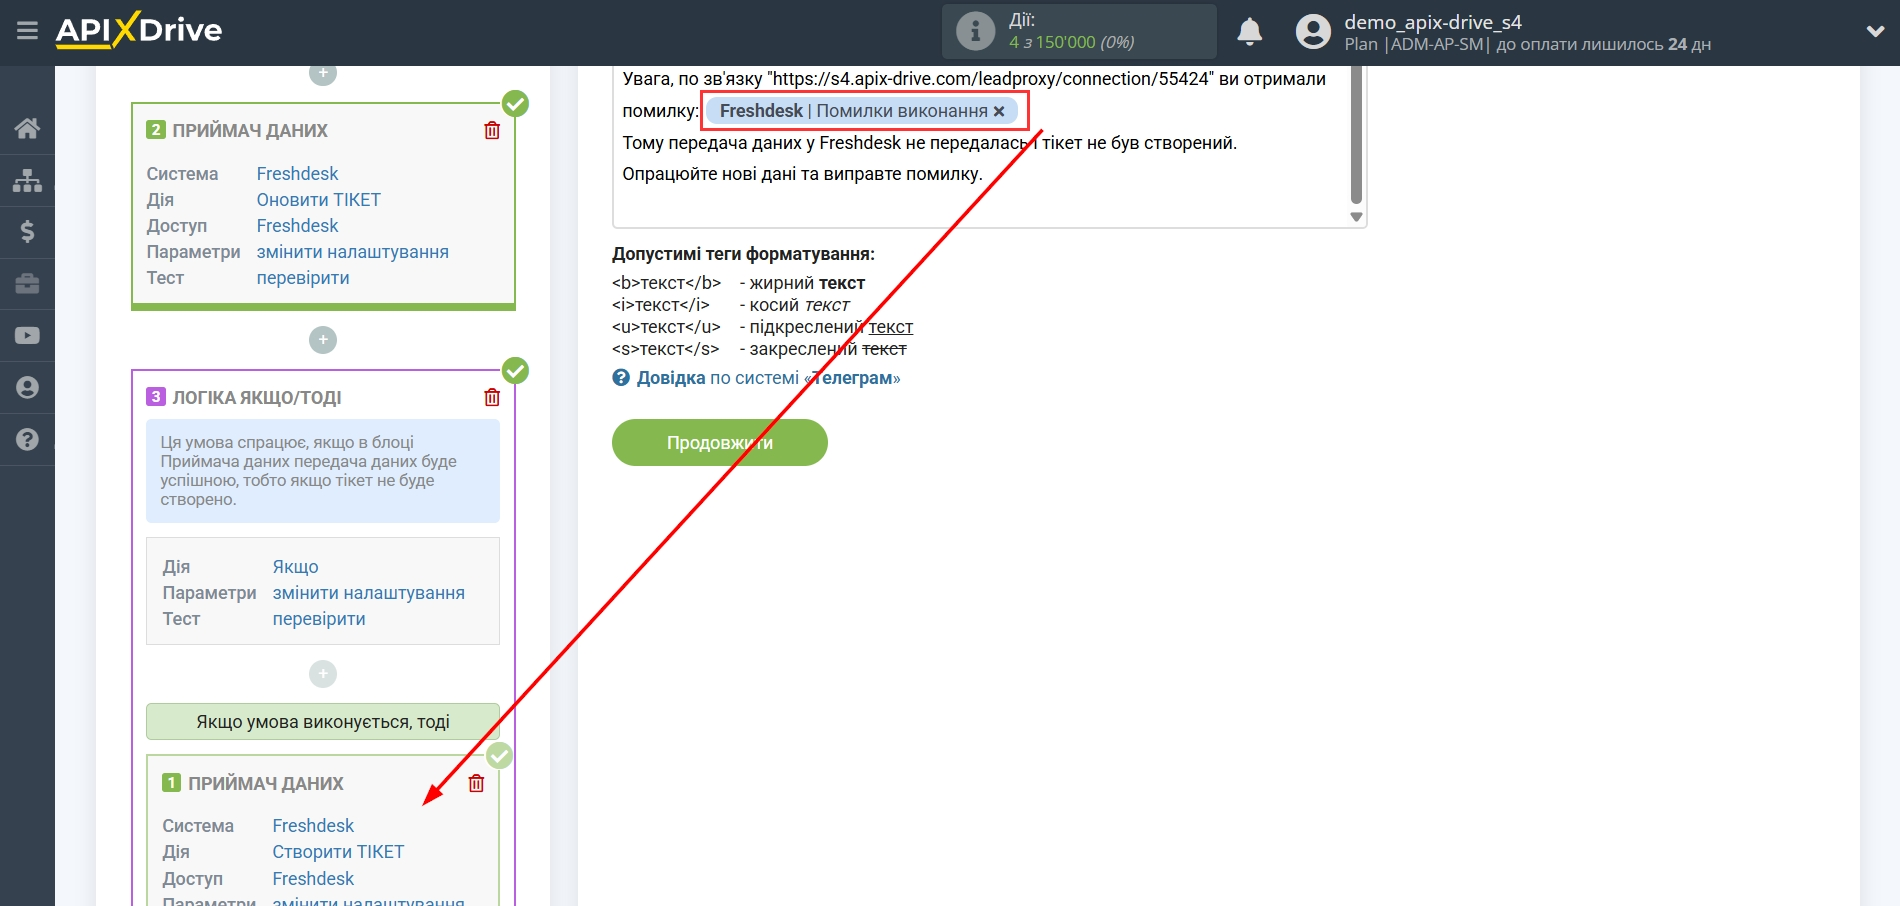Select the Freshdesk Помилки виконання variable tag
Screen dimensions: 1900x906
(x=862, y=111)
